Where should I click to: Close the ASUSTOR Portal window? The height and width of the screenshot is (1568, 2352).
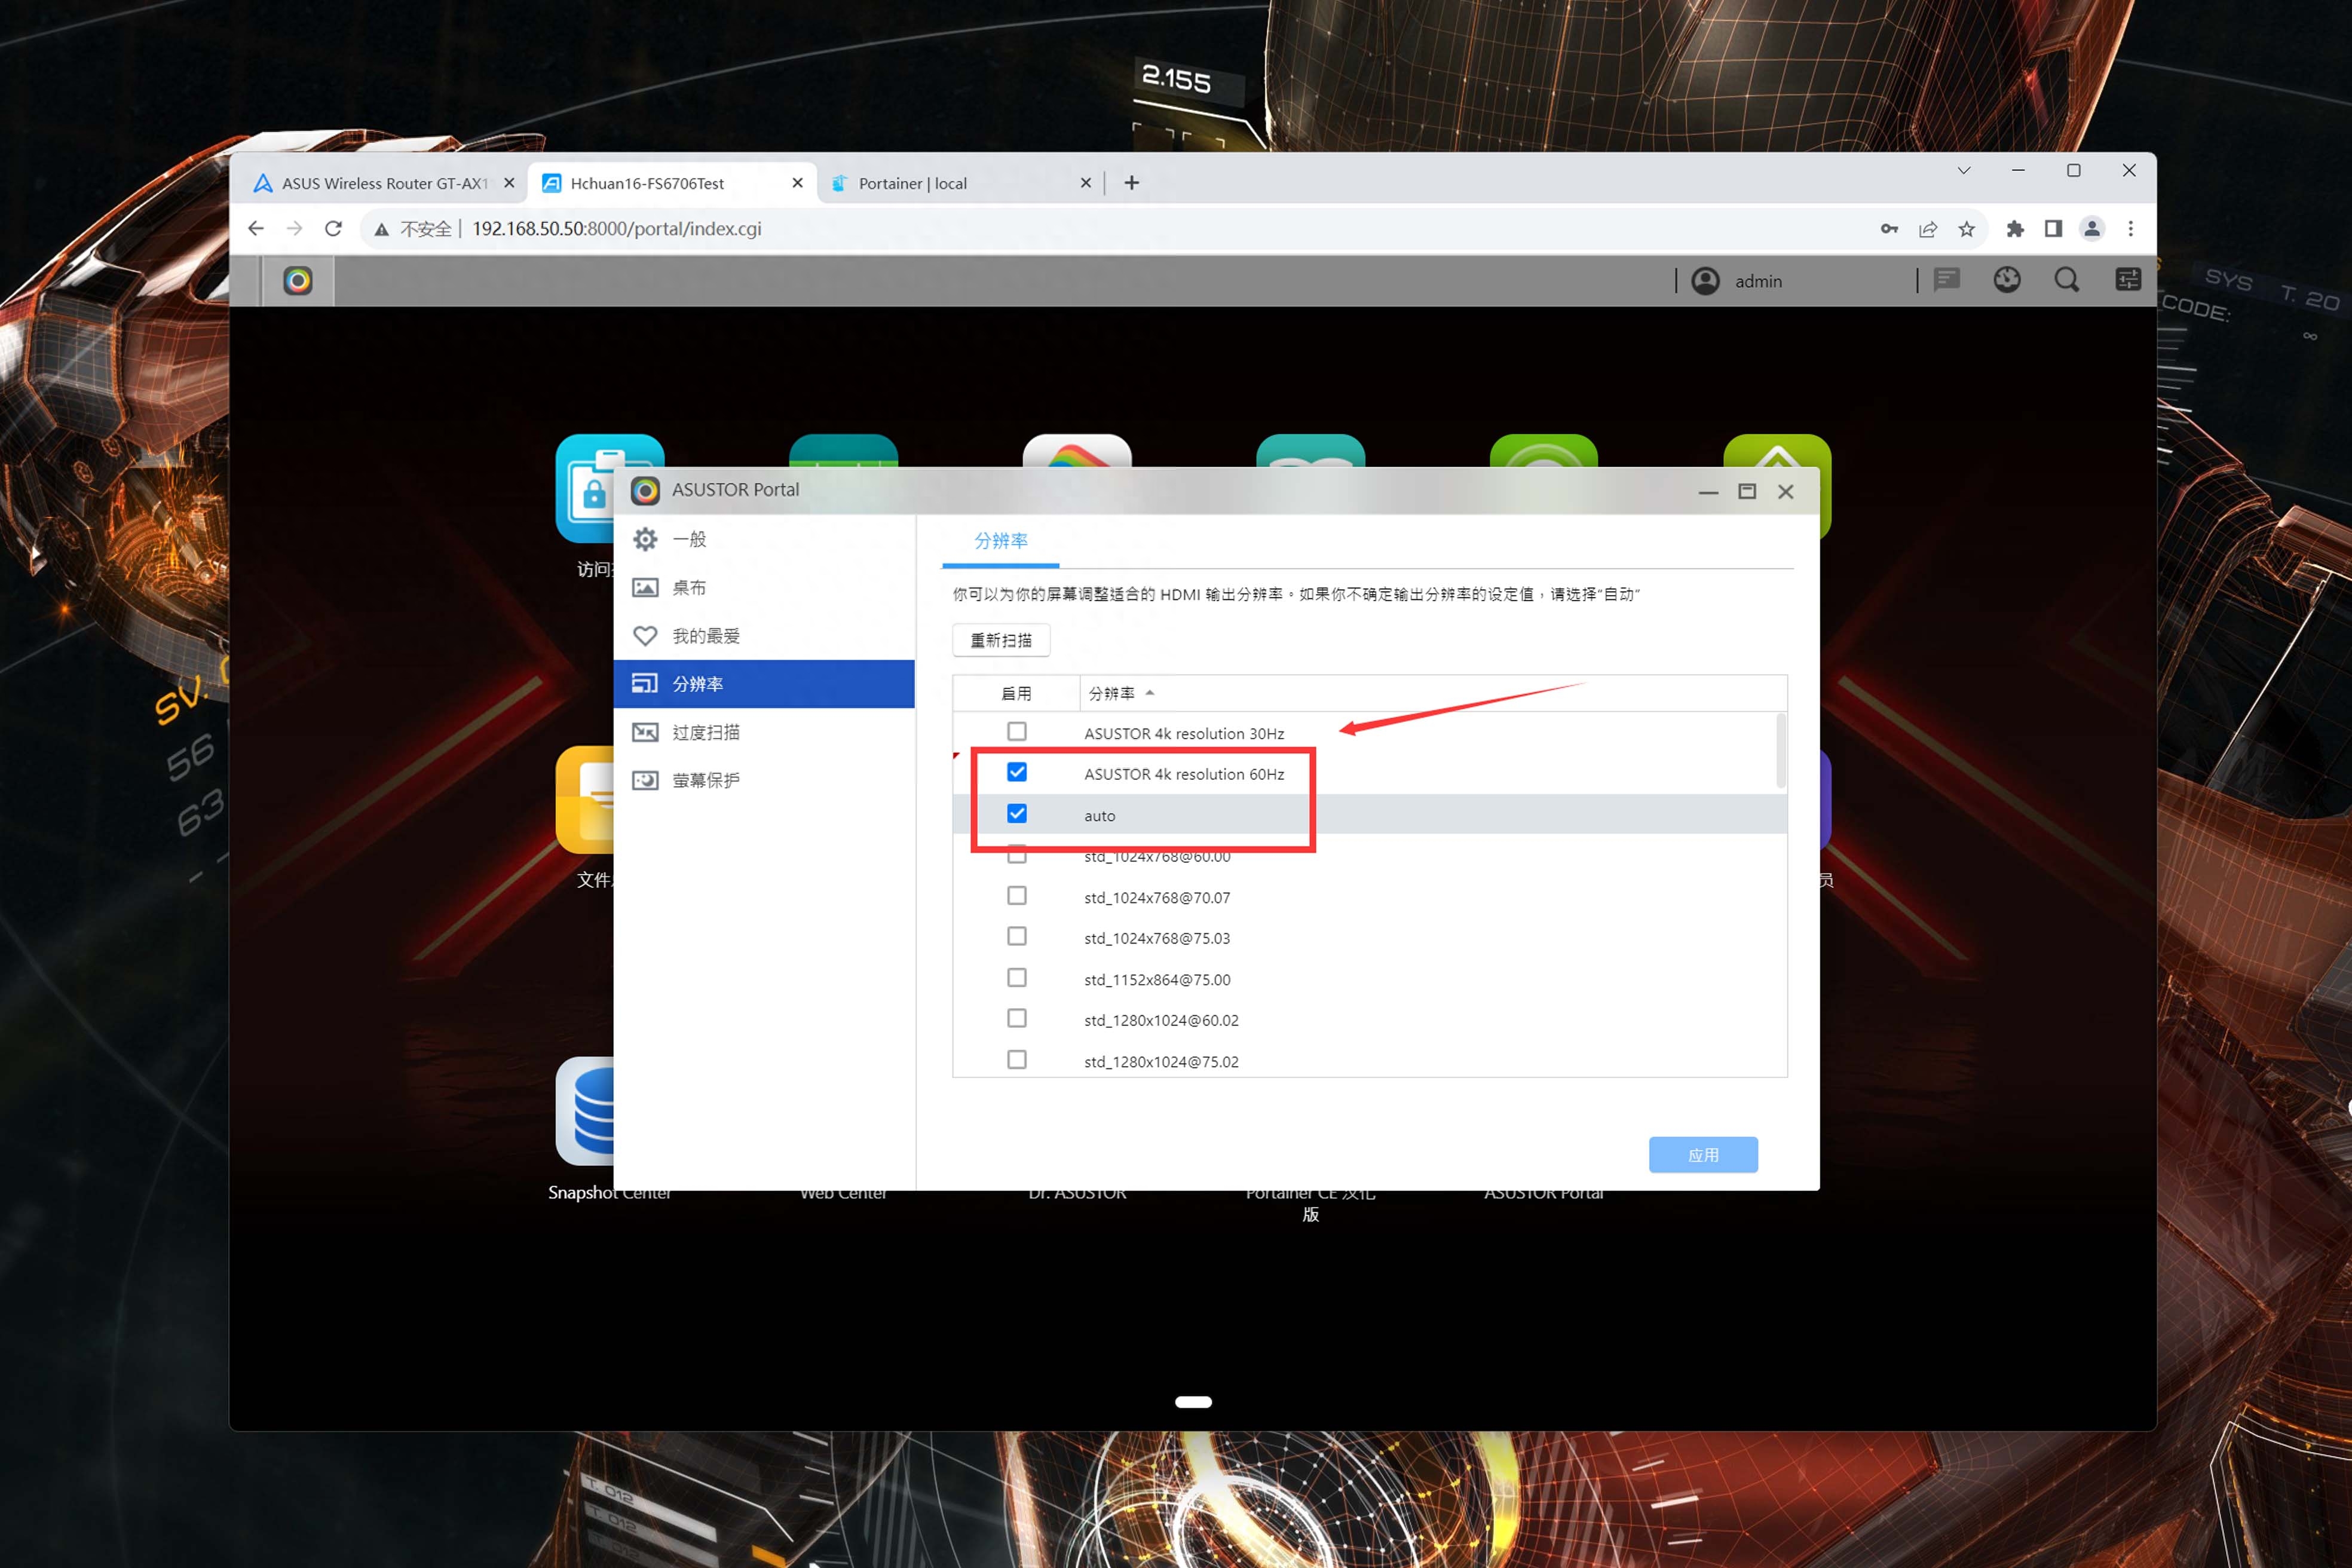[1786, 492]
